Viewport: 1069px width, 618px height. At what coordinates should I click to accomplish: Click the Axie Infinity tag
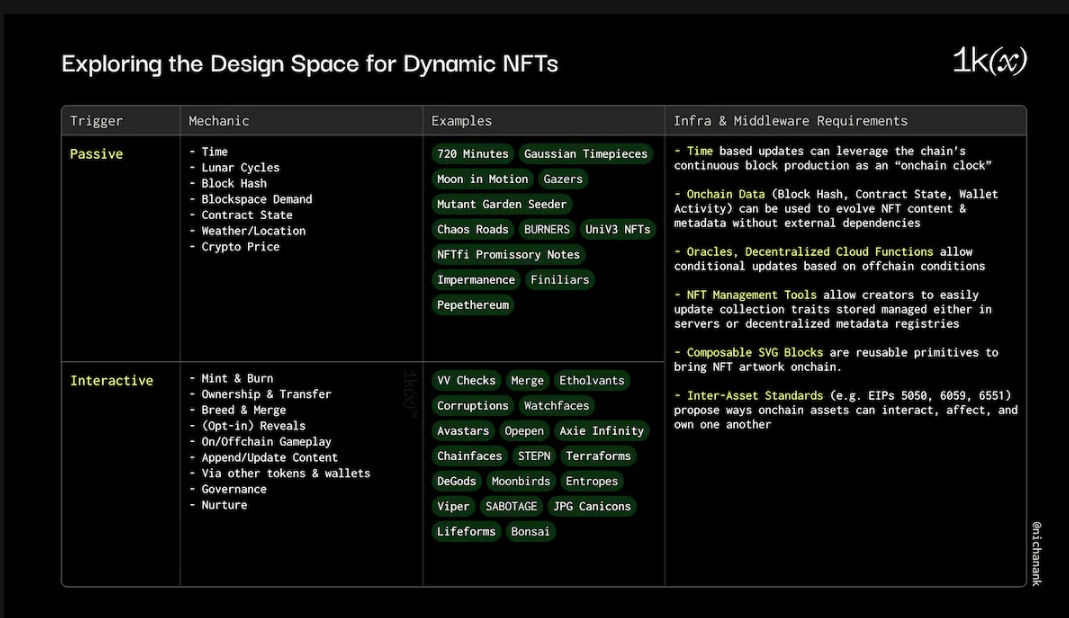click(602, 431)
